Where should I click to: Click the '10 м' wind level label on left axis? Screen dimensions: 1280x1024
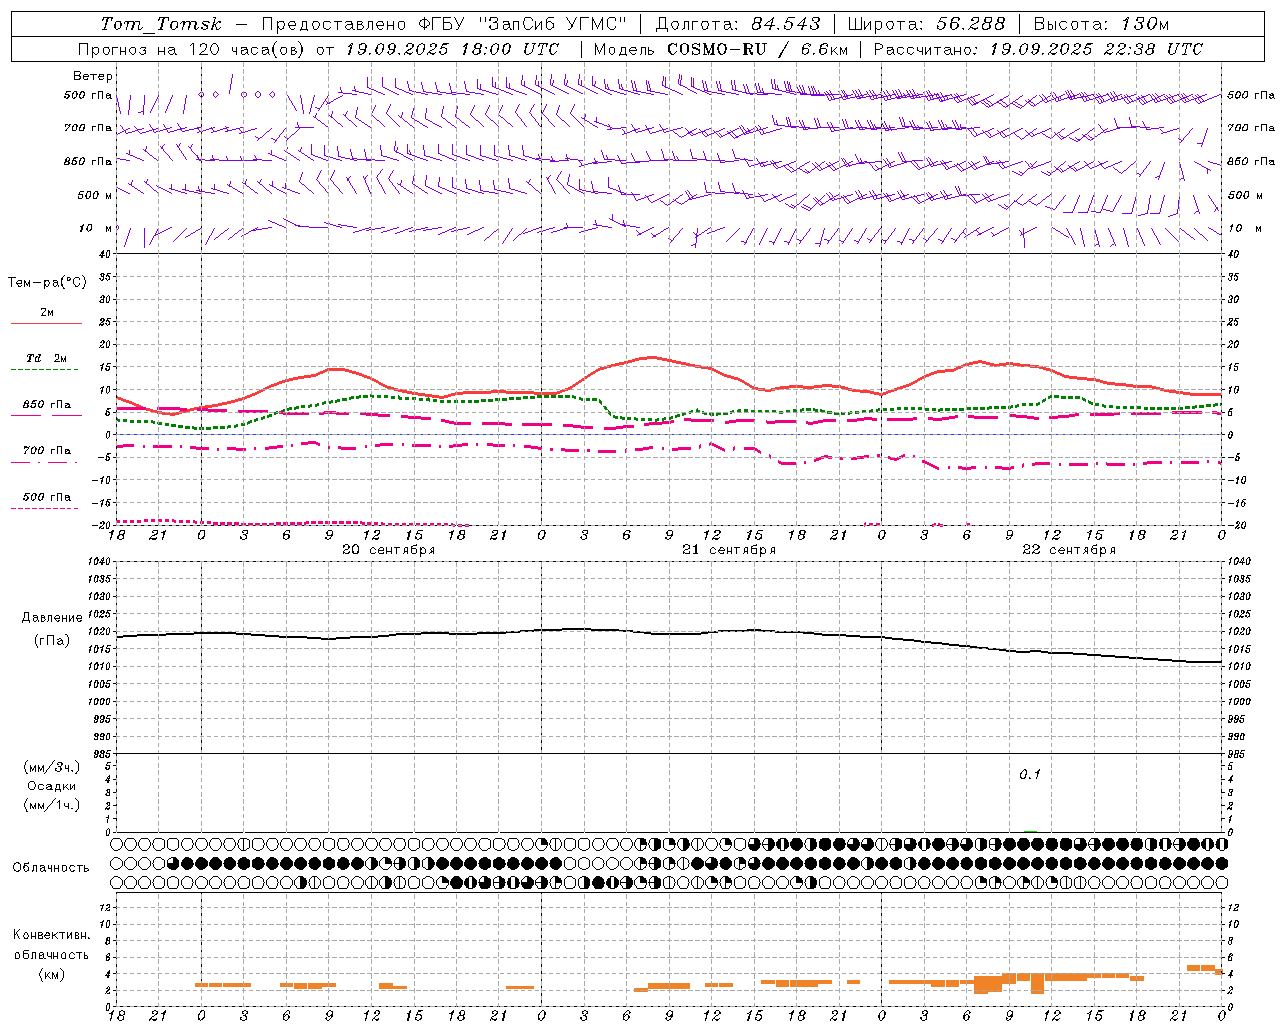96,228
